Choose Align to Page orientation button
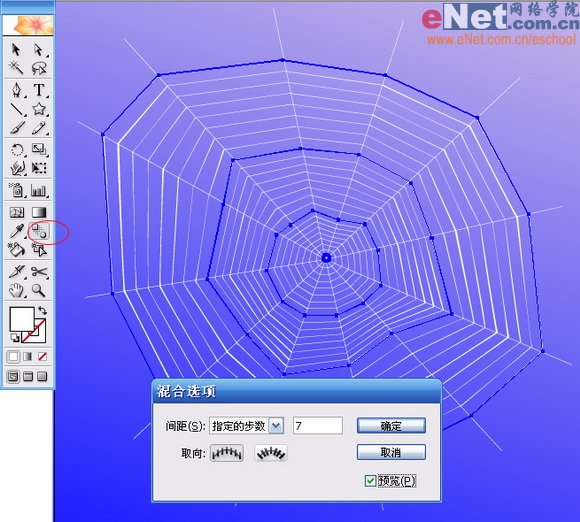Image resolution: width=580 pixels, height=522 pixels. click(227, 453)
